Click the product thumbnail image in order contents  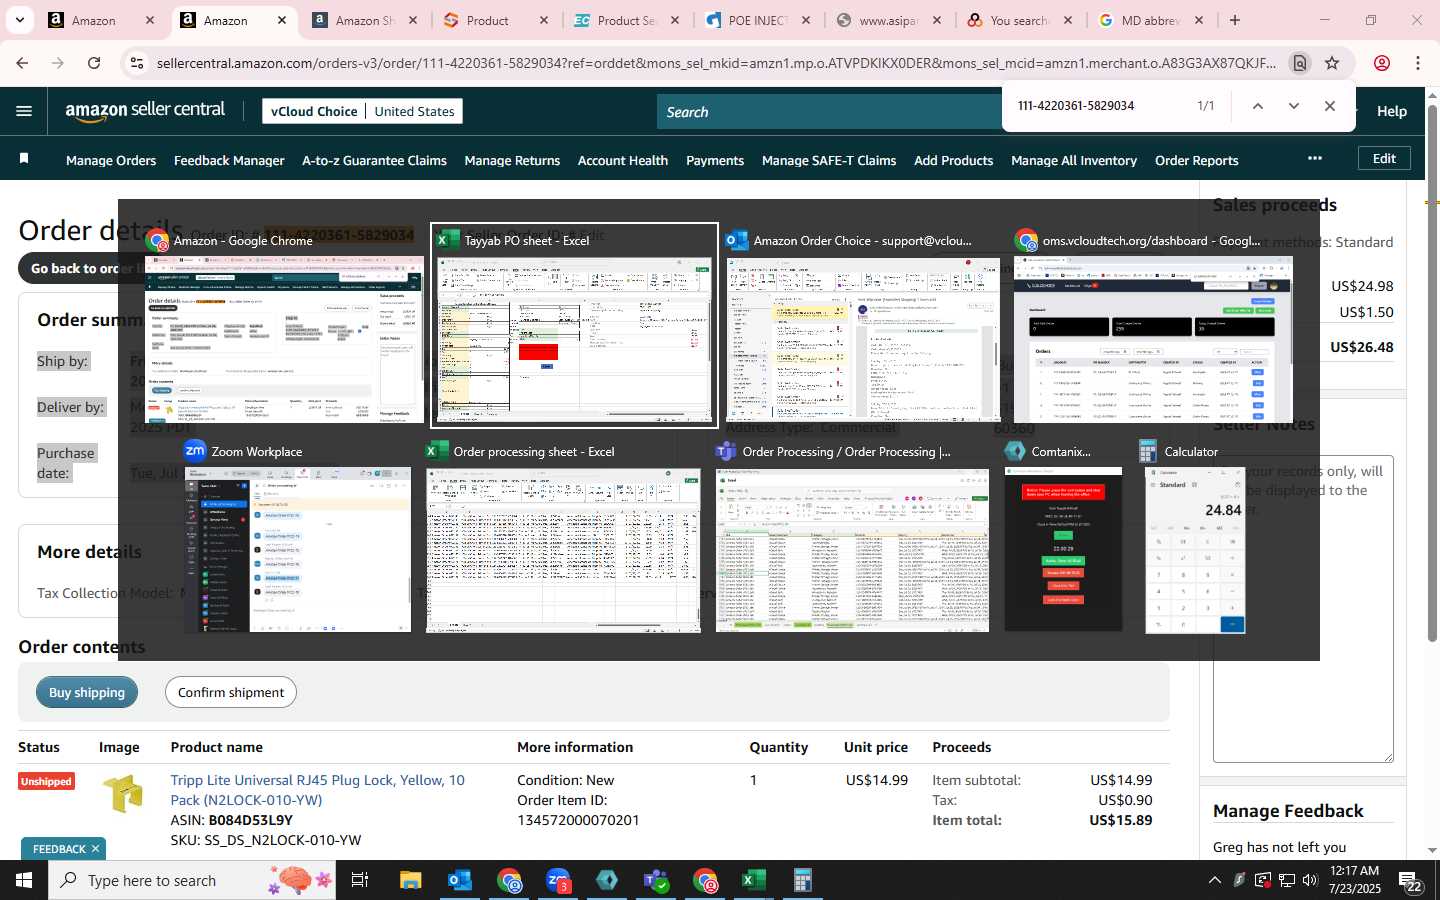124,794
